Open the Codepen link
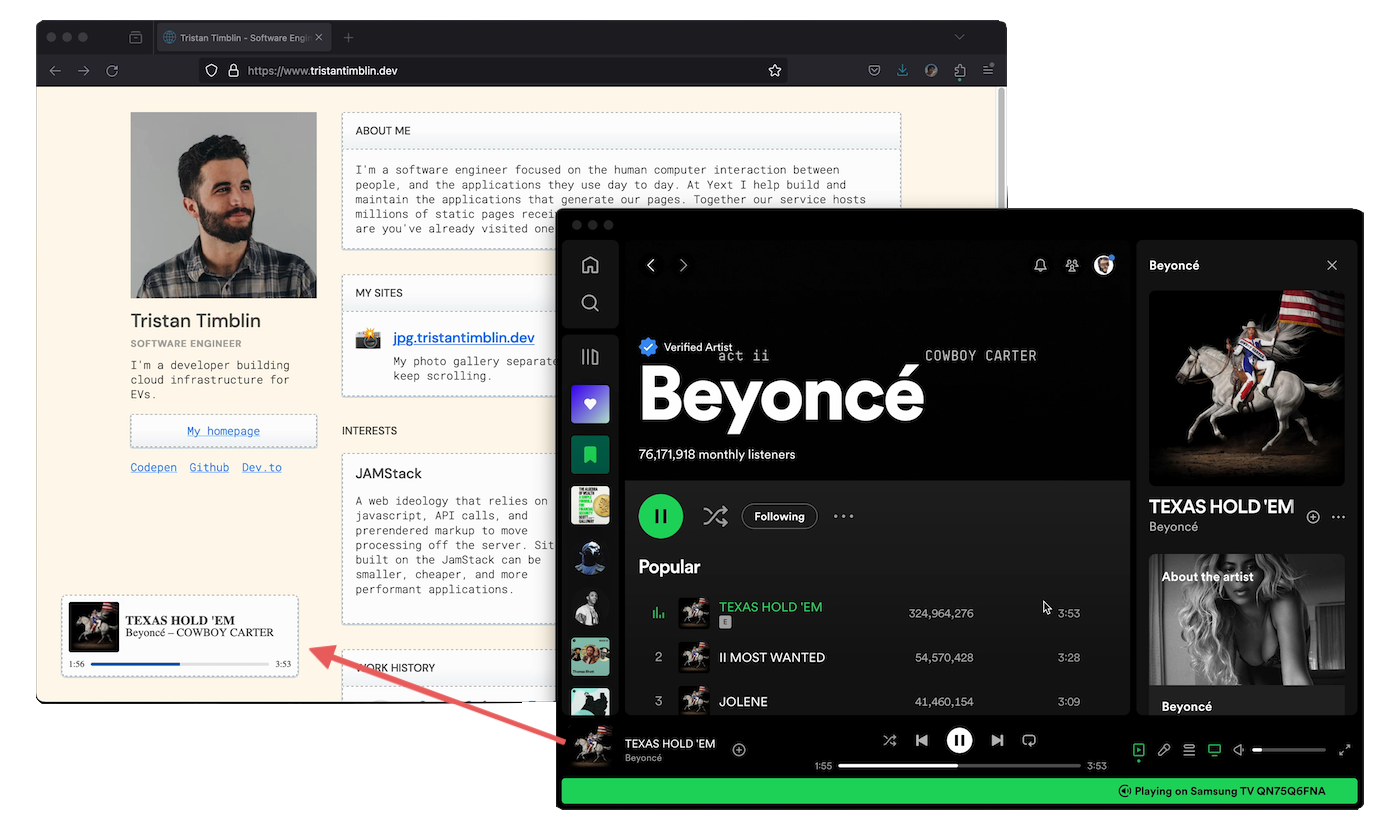This screenshot has height=828, width=1400. click(x=154, y=467)
